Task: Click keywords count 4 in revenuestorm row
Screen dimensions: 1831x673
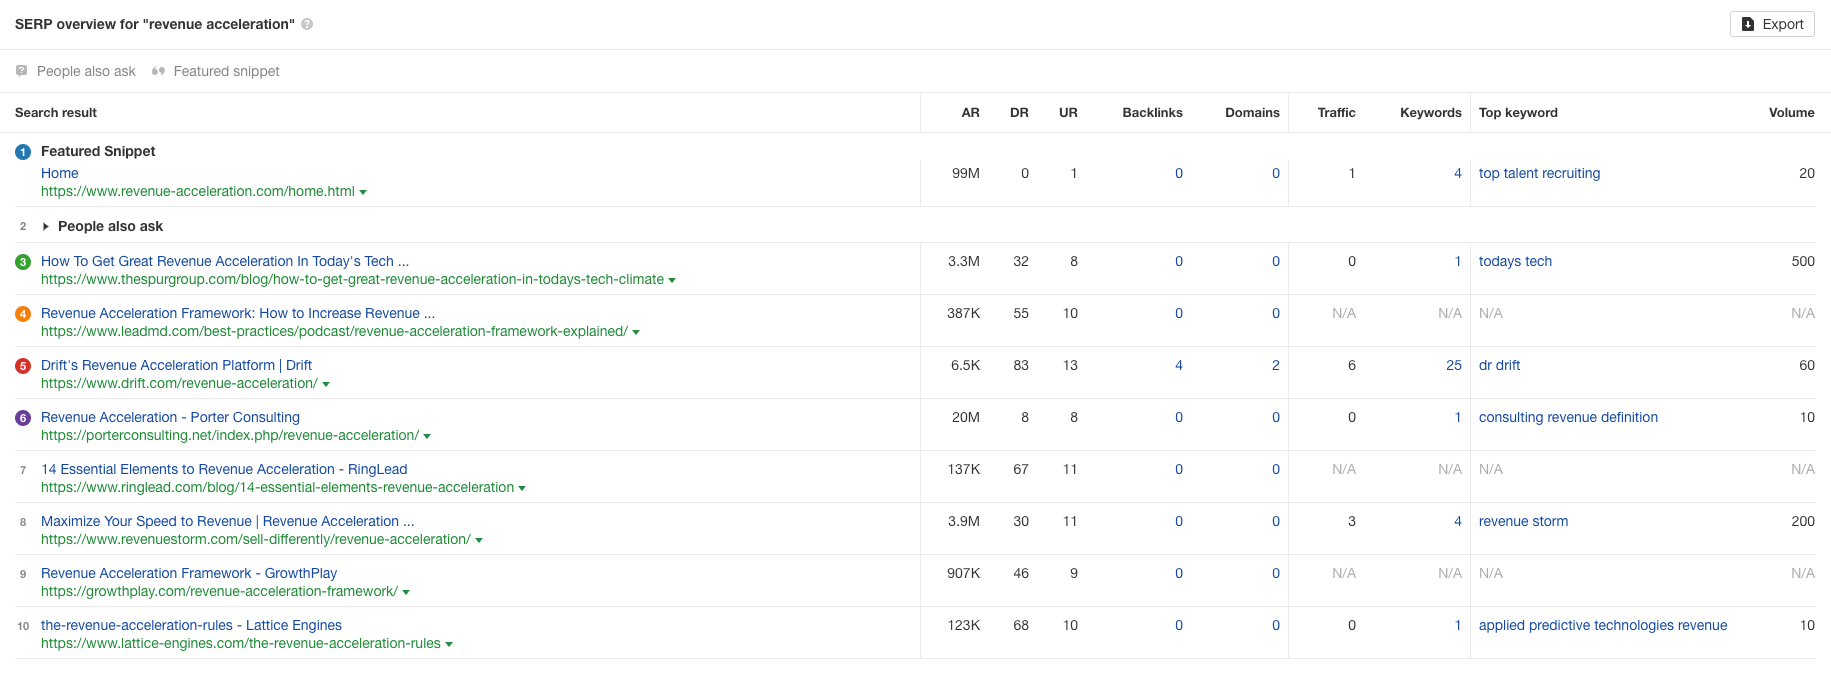Action: point(1458,521)
